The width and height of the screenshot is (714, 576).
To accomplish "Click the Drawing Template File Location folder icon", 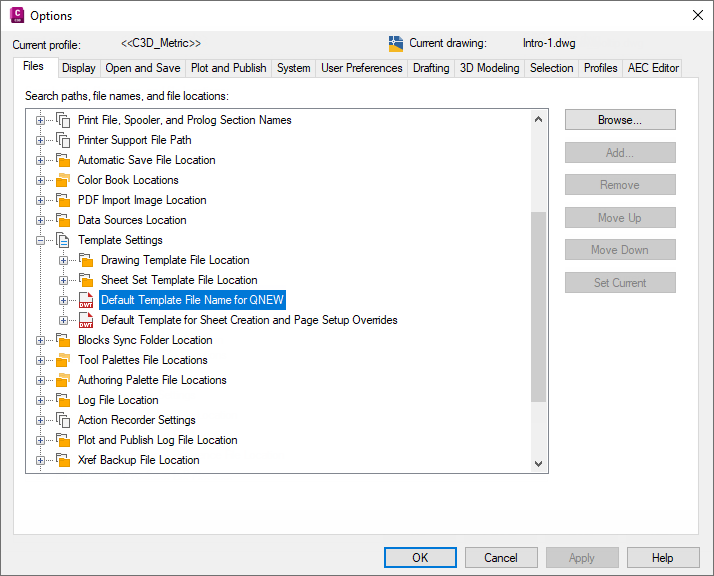I will pyautogui.click(x=86, y=260).
